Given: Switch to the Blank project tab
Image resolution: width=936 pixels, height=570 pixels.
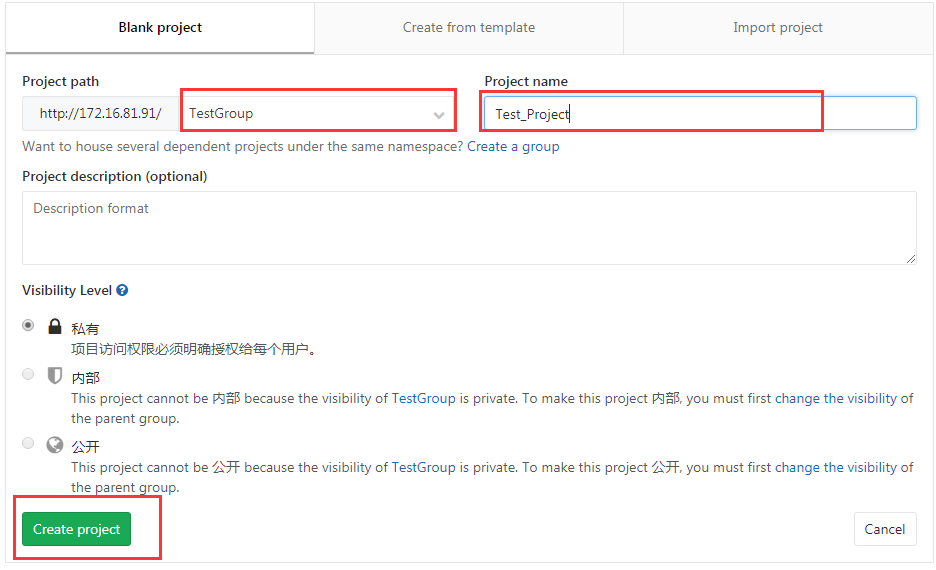Looking at the screenshot, I should tap(160, 27).
